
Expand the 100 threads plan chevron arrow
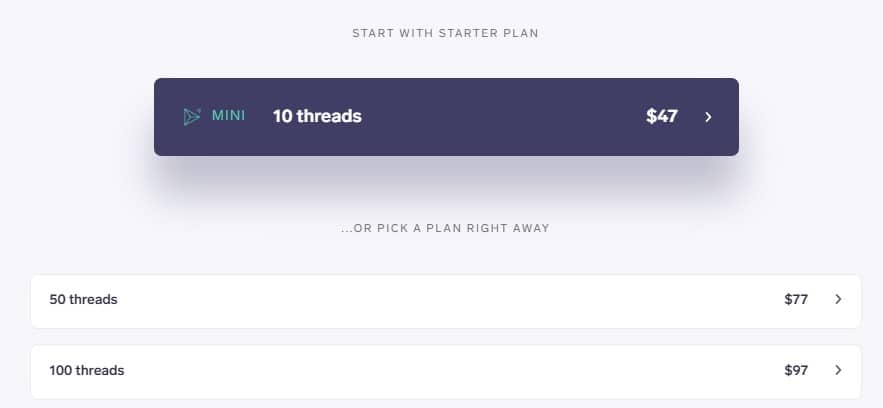(x=838, y=370)
